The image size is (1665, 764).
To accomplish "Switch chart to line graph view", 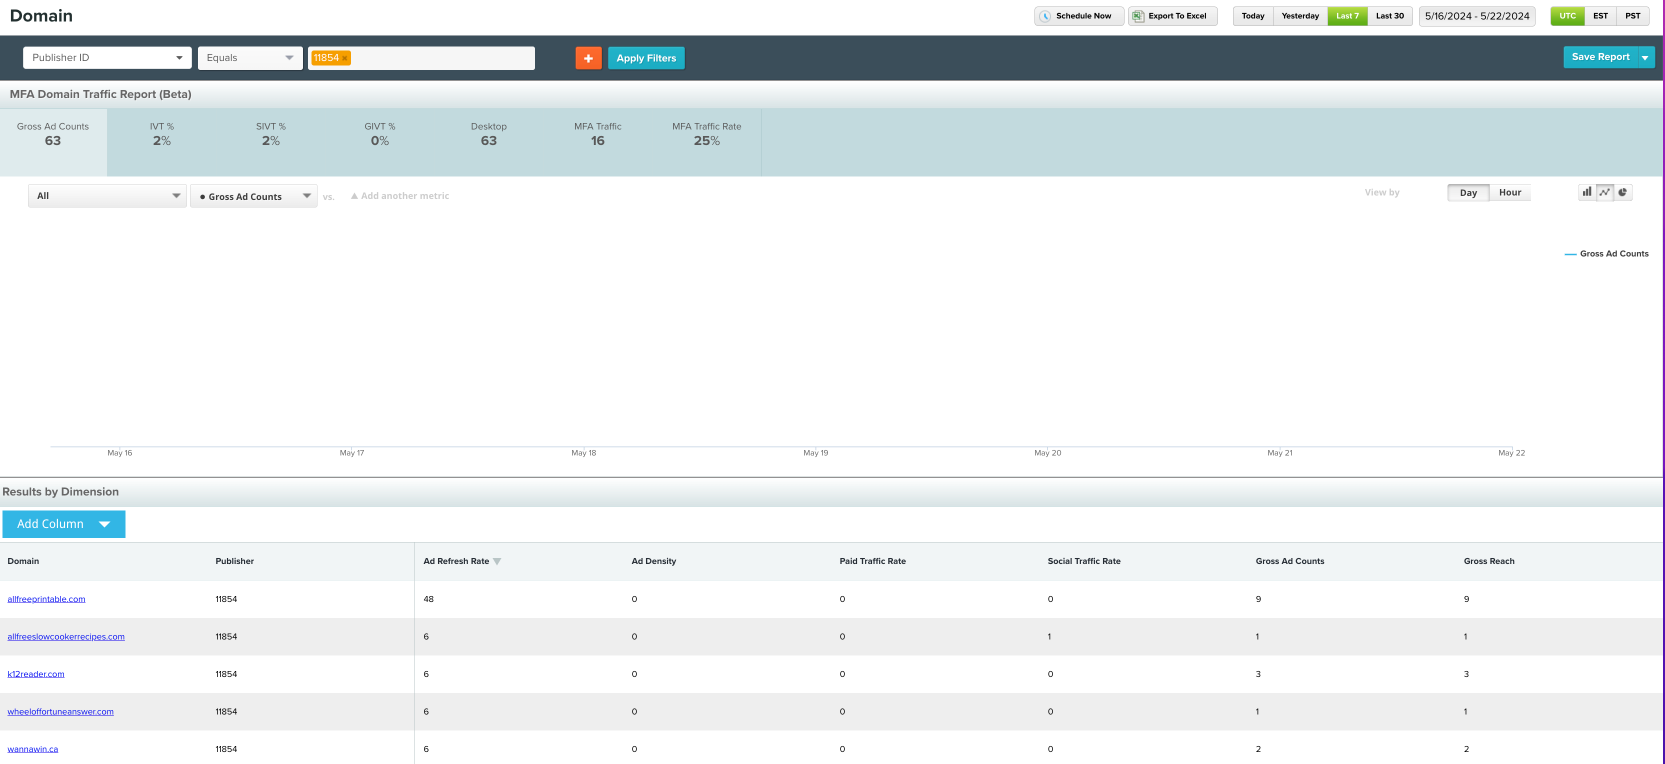I will [x=1605, y=192].
